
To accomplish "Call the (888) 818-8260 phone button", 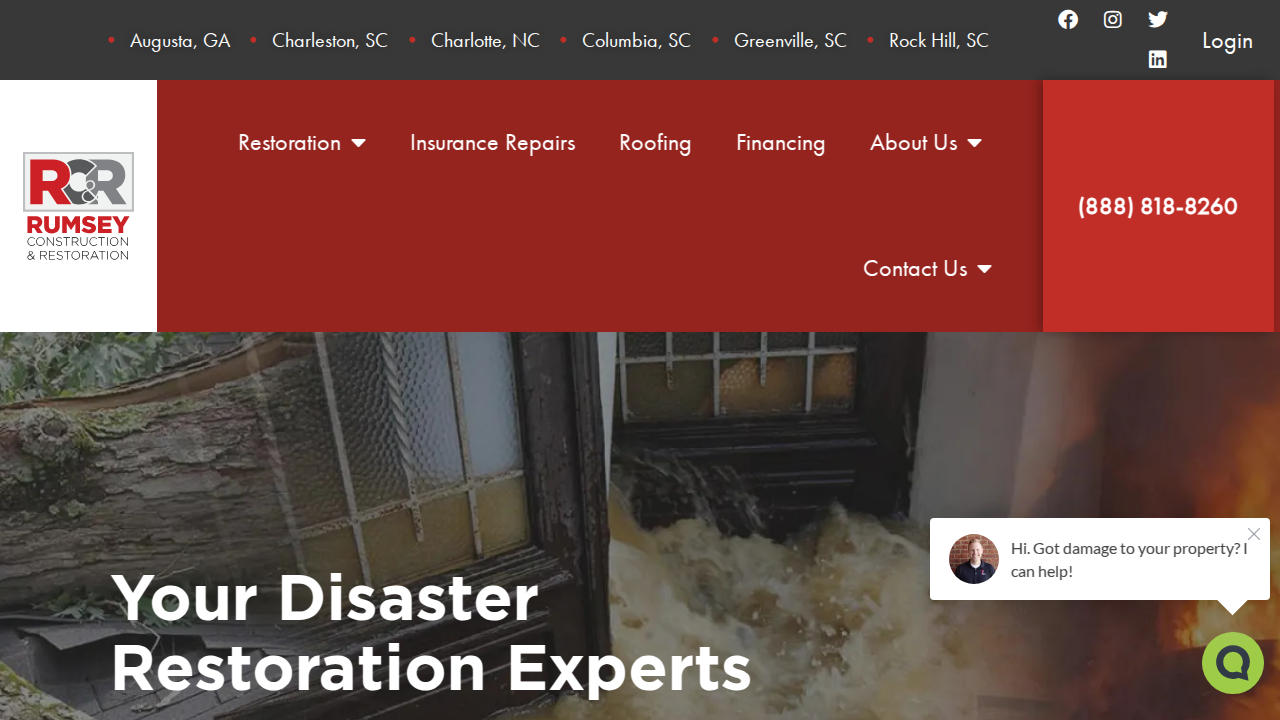I will (1158, 206).
